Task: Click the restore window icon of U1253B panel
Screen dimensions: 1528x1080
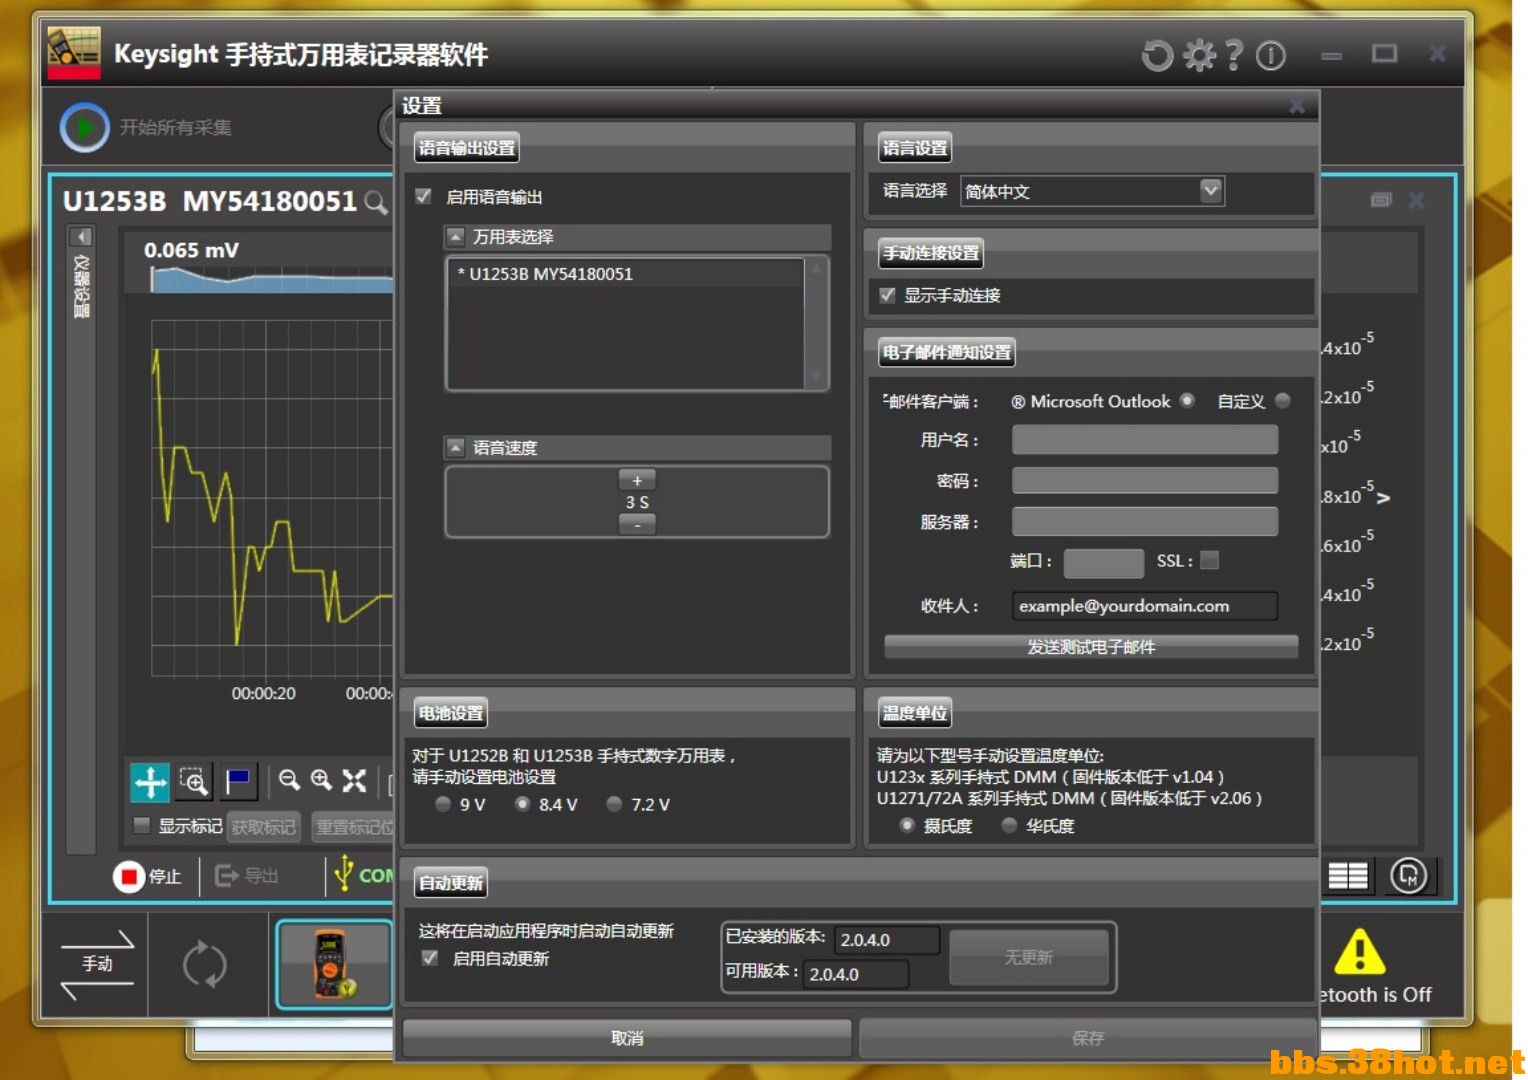Action: point(1381,200)
